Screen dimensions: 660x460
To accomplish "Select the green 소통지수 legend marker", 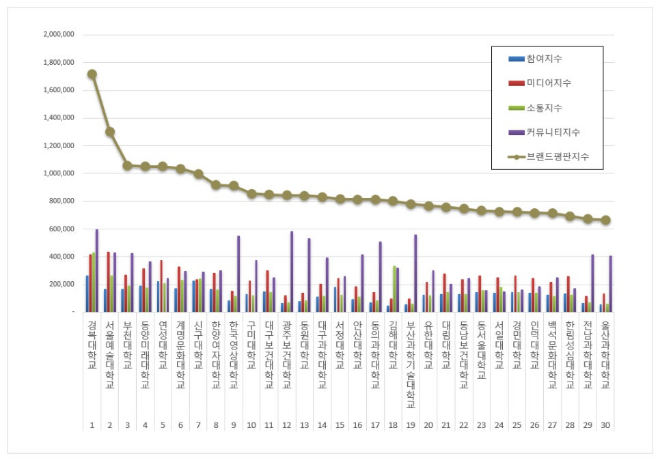I will [517, 109].
